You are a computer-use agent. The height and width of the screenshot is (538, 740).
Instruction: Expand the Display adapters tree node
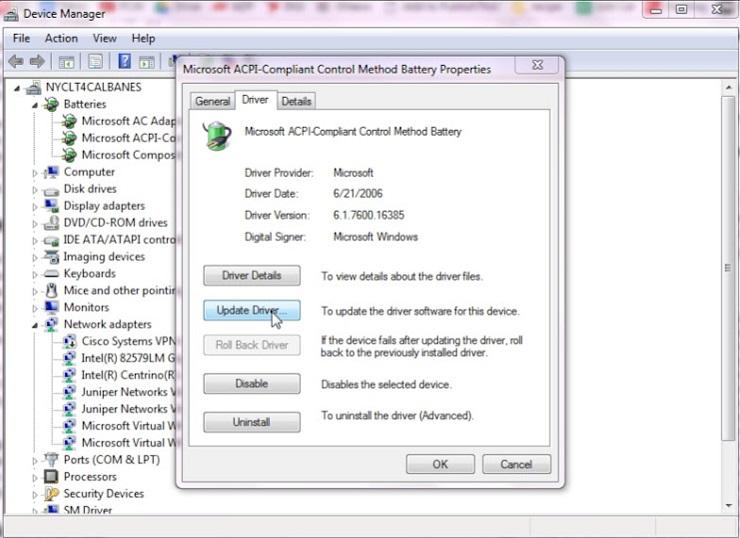coord(34,207)
